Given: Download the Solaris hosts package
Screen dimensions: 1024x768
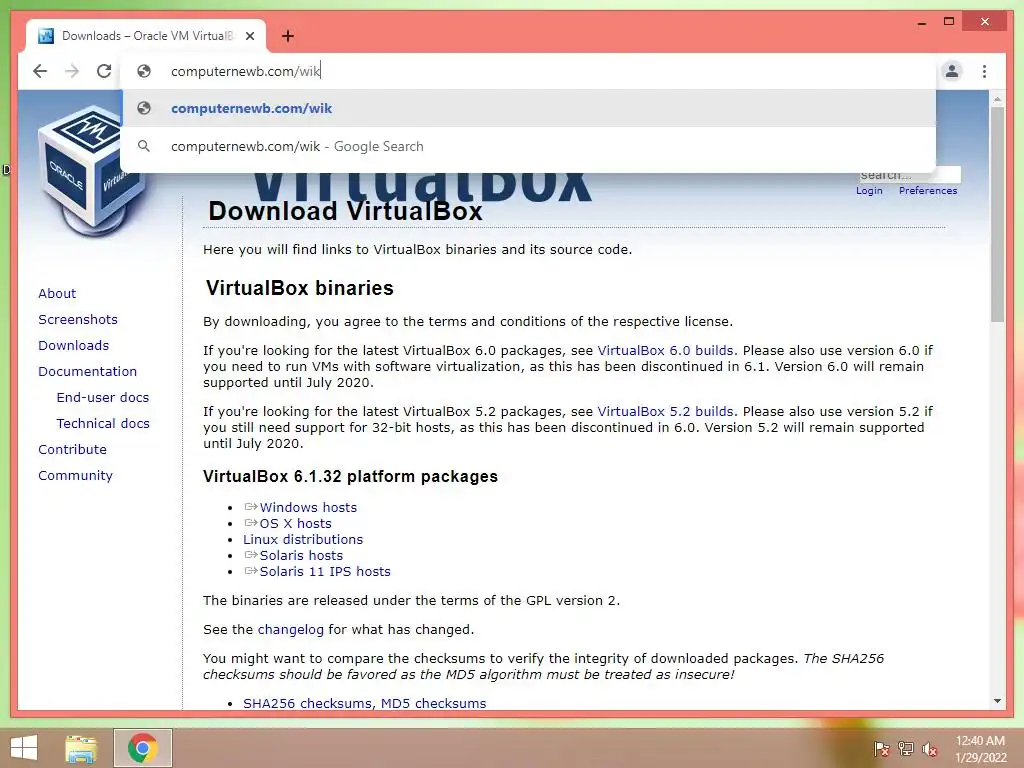Looking at the screenshot, I should pos(301,556).
